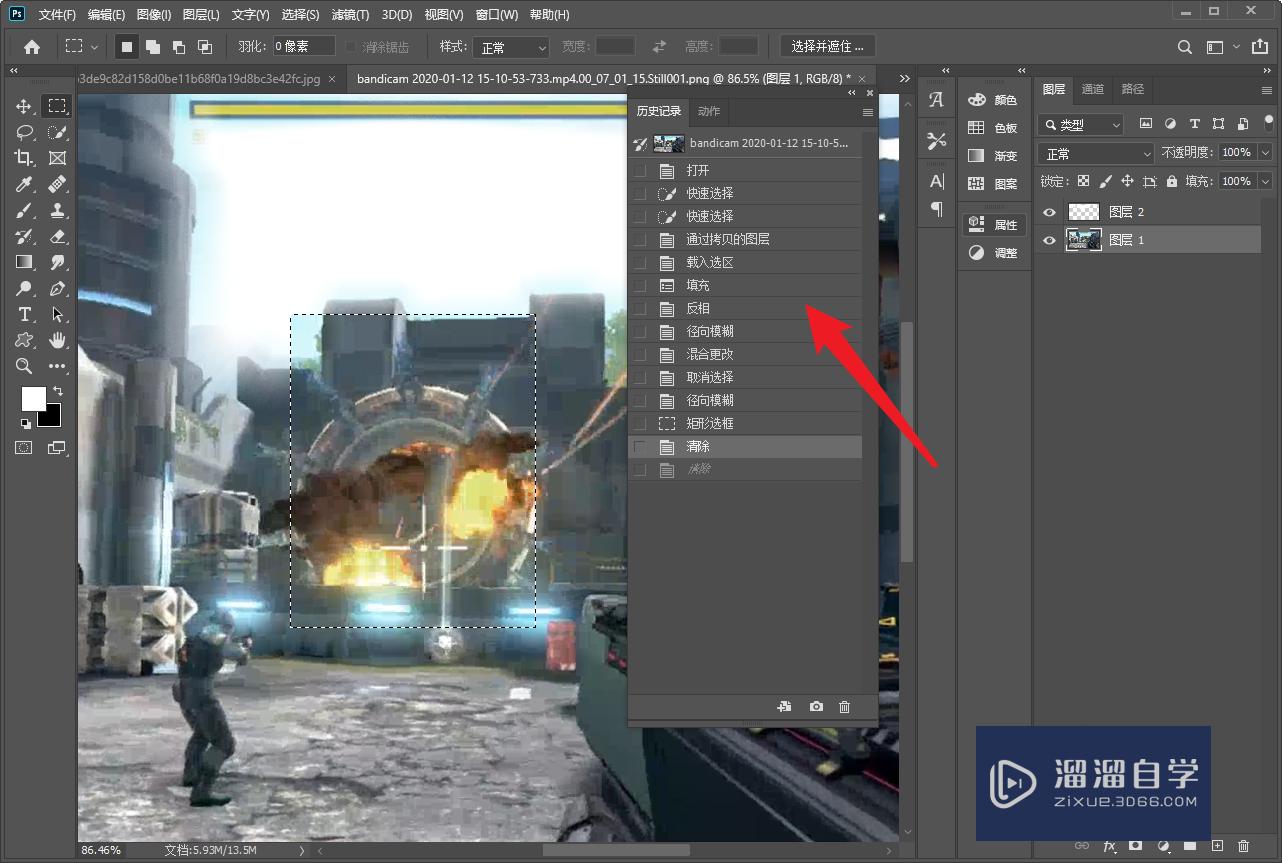The image size is (1282, 863).
Task: Reset default foreground and background colors
Action: point(25,424)
